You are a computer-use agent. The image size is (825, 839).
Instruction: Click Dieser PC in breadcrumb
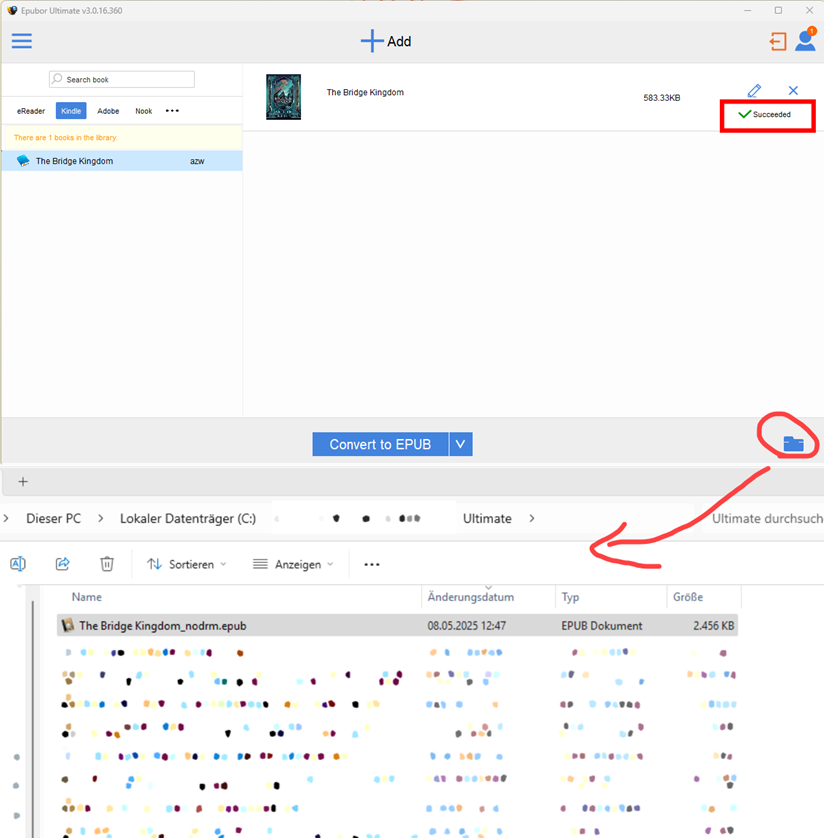tap(54, 518)
